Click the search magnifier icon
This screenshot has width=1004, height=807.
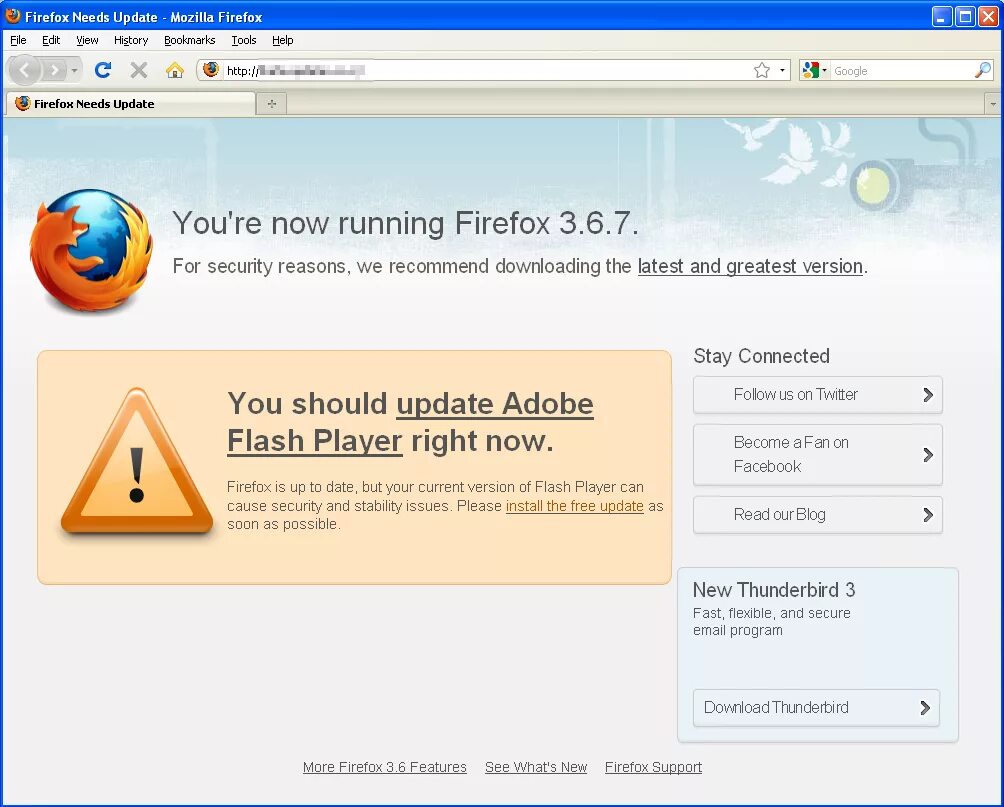click(x=982, y=70)
